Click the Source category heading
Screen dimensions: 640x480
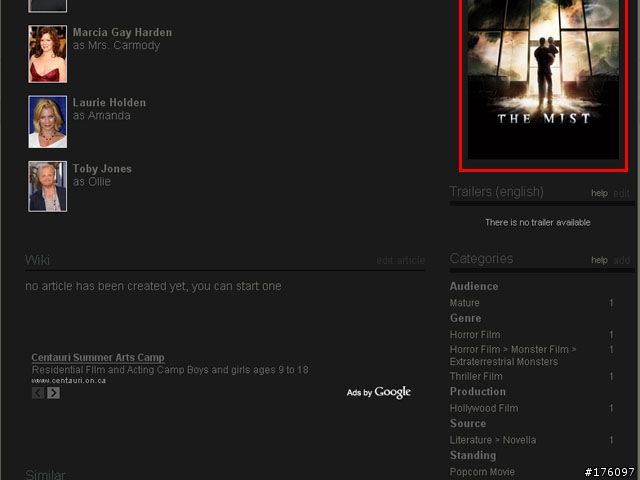(x=468, y=423)
